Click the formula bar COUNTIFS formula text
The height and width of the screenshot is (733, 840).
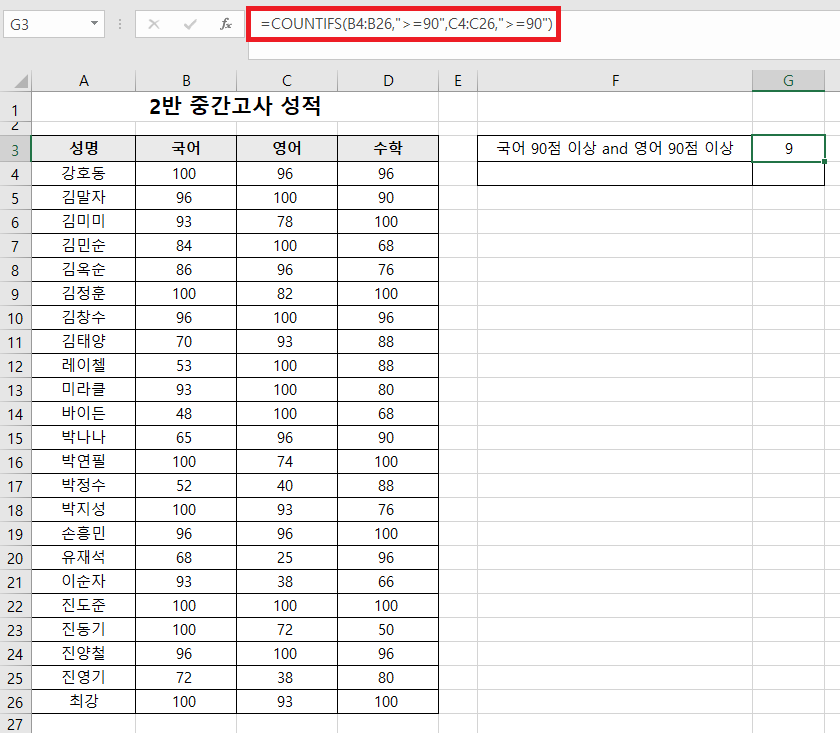pos(406,24)
